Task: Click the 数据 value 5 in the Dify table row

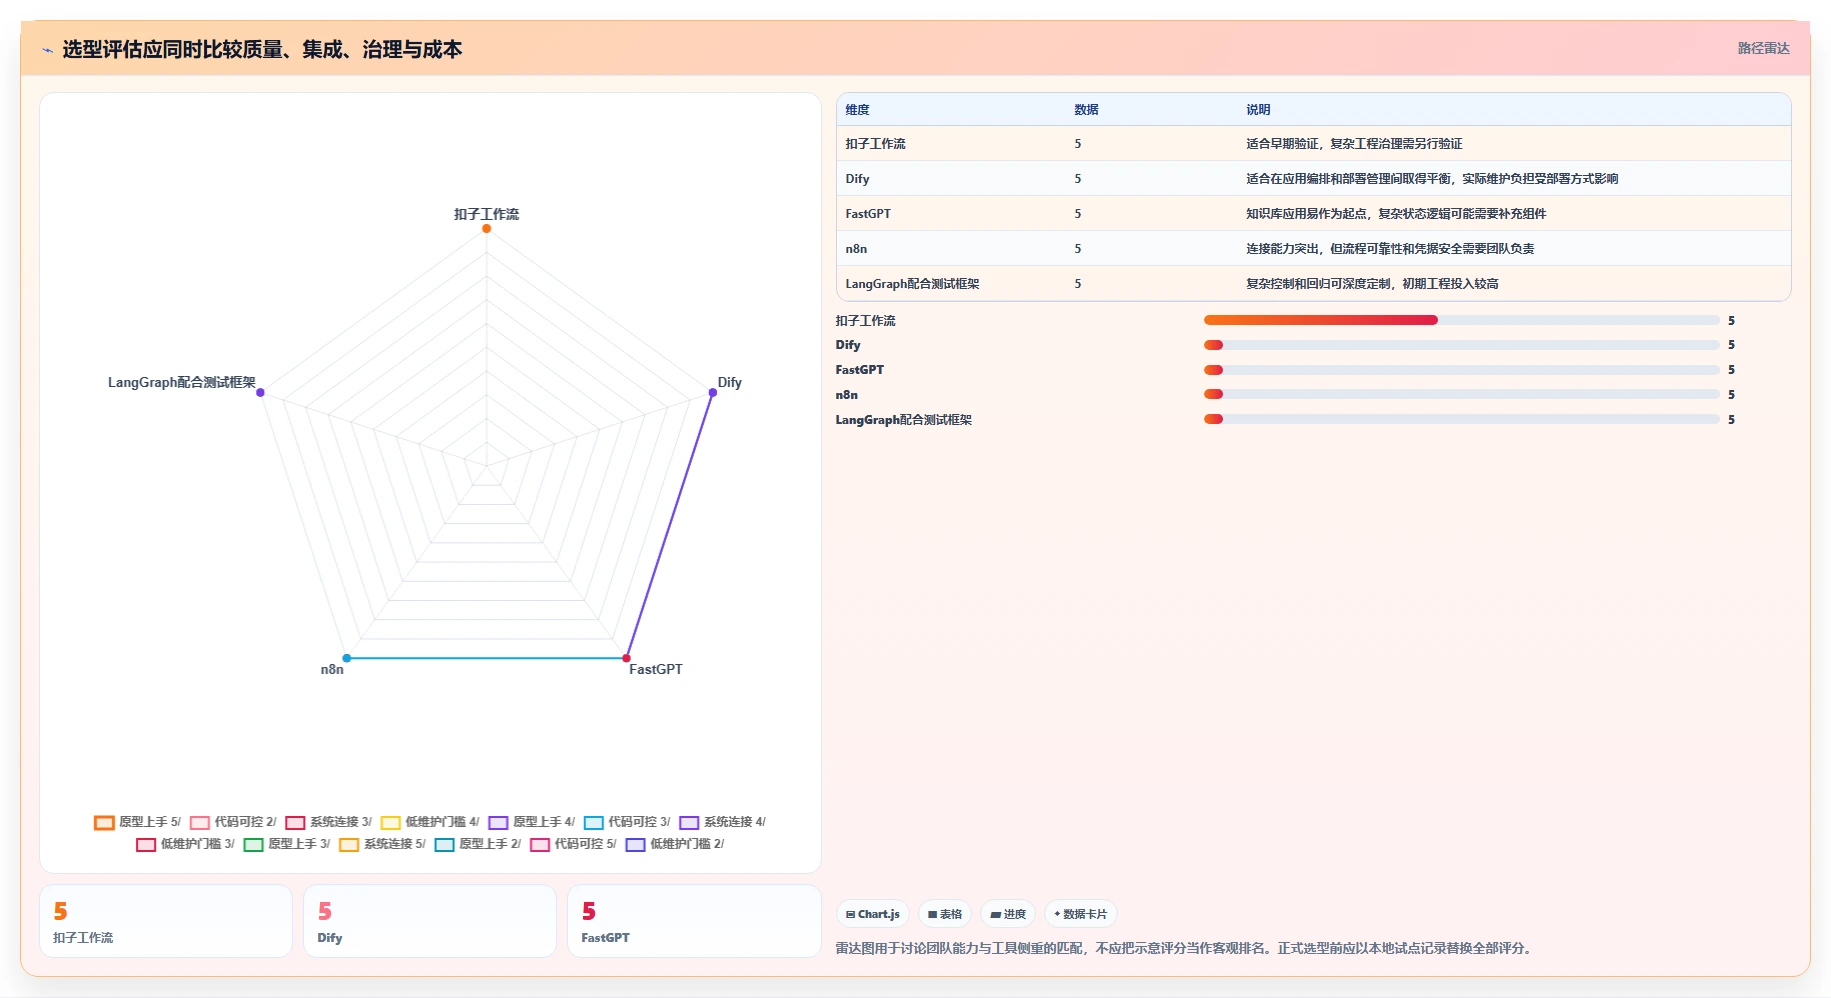Action: pos(1078,179)
